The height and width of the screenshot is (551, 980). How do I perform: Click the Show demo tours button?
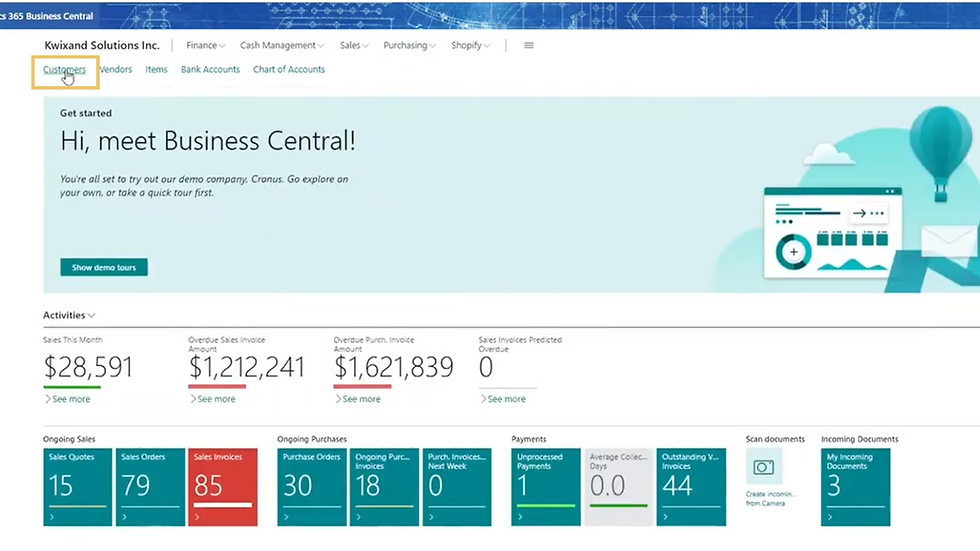click(104, 267)
